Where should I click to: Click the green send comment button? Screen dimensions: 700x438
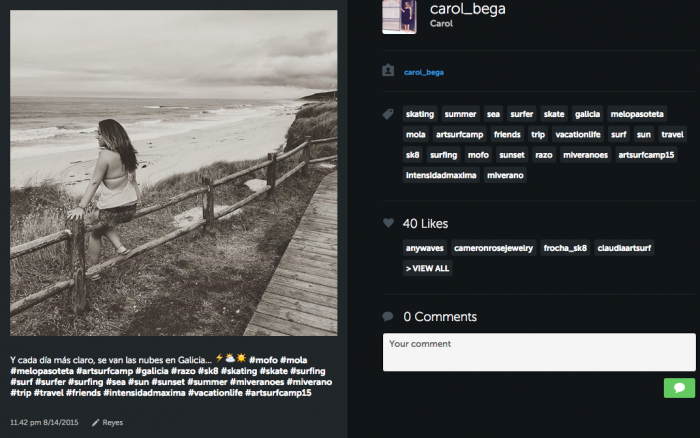coord(679,387)
